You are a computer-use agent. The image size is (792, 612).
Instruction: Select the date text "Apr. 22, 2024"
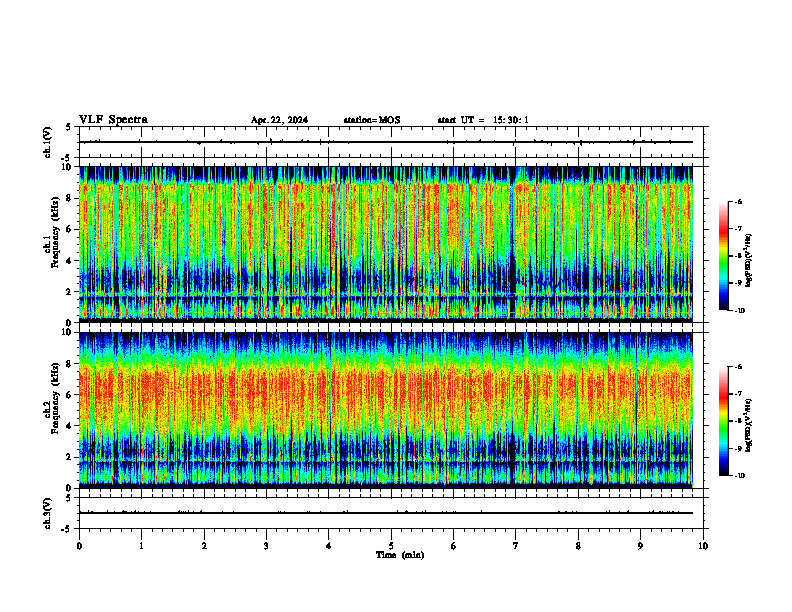[279, 120]
